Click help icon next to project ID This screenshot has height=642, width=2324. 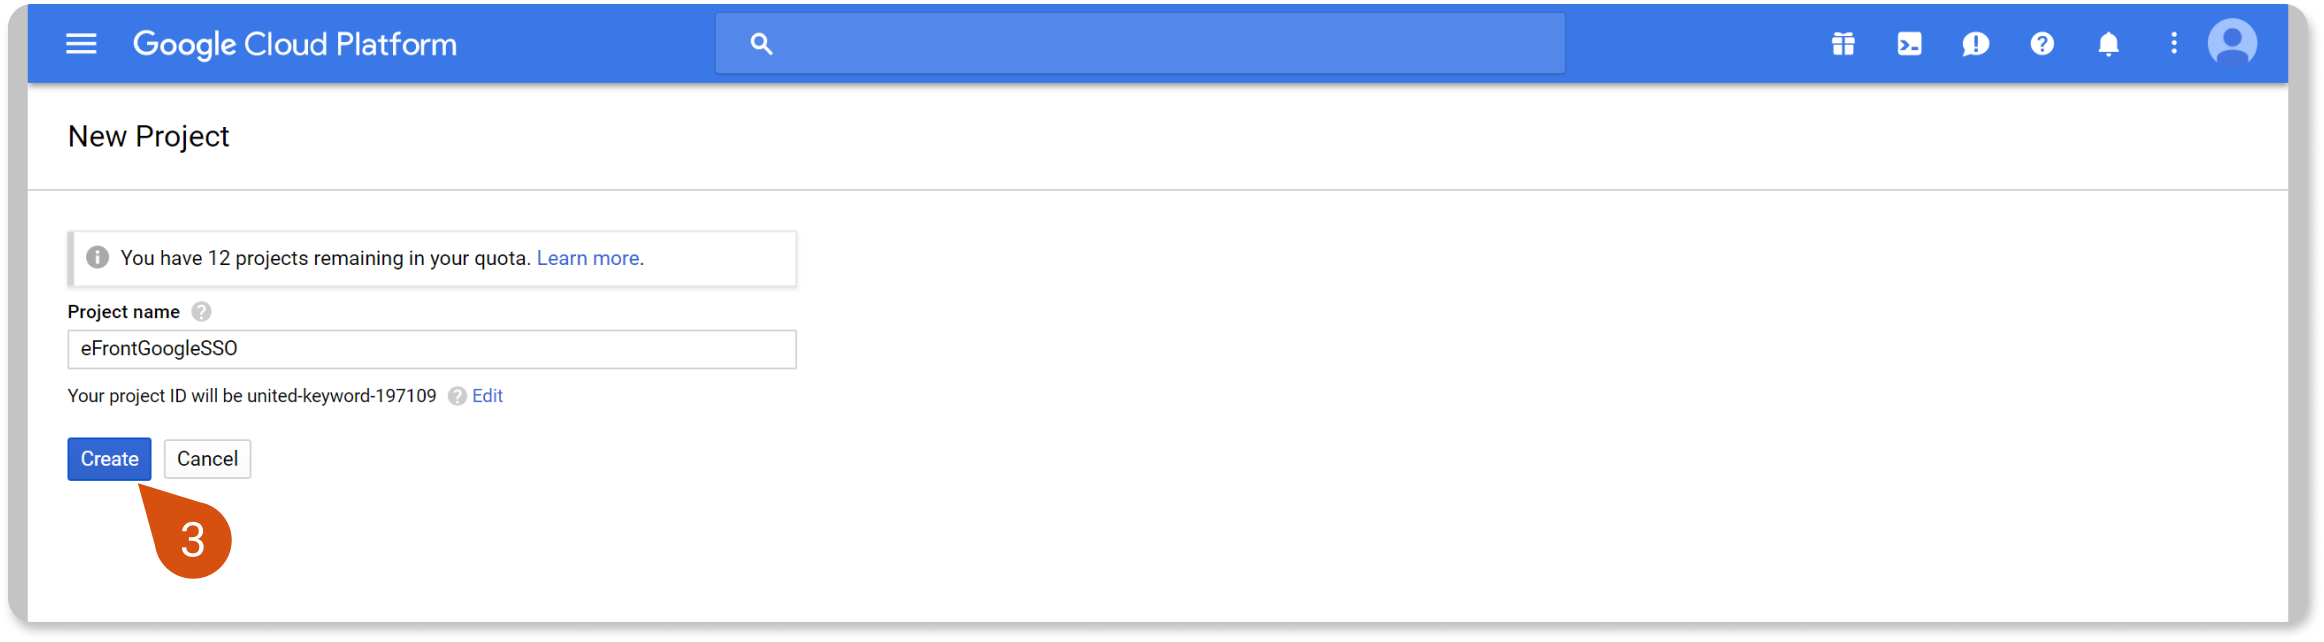click(x=457, y=396)
